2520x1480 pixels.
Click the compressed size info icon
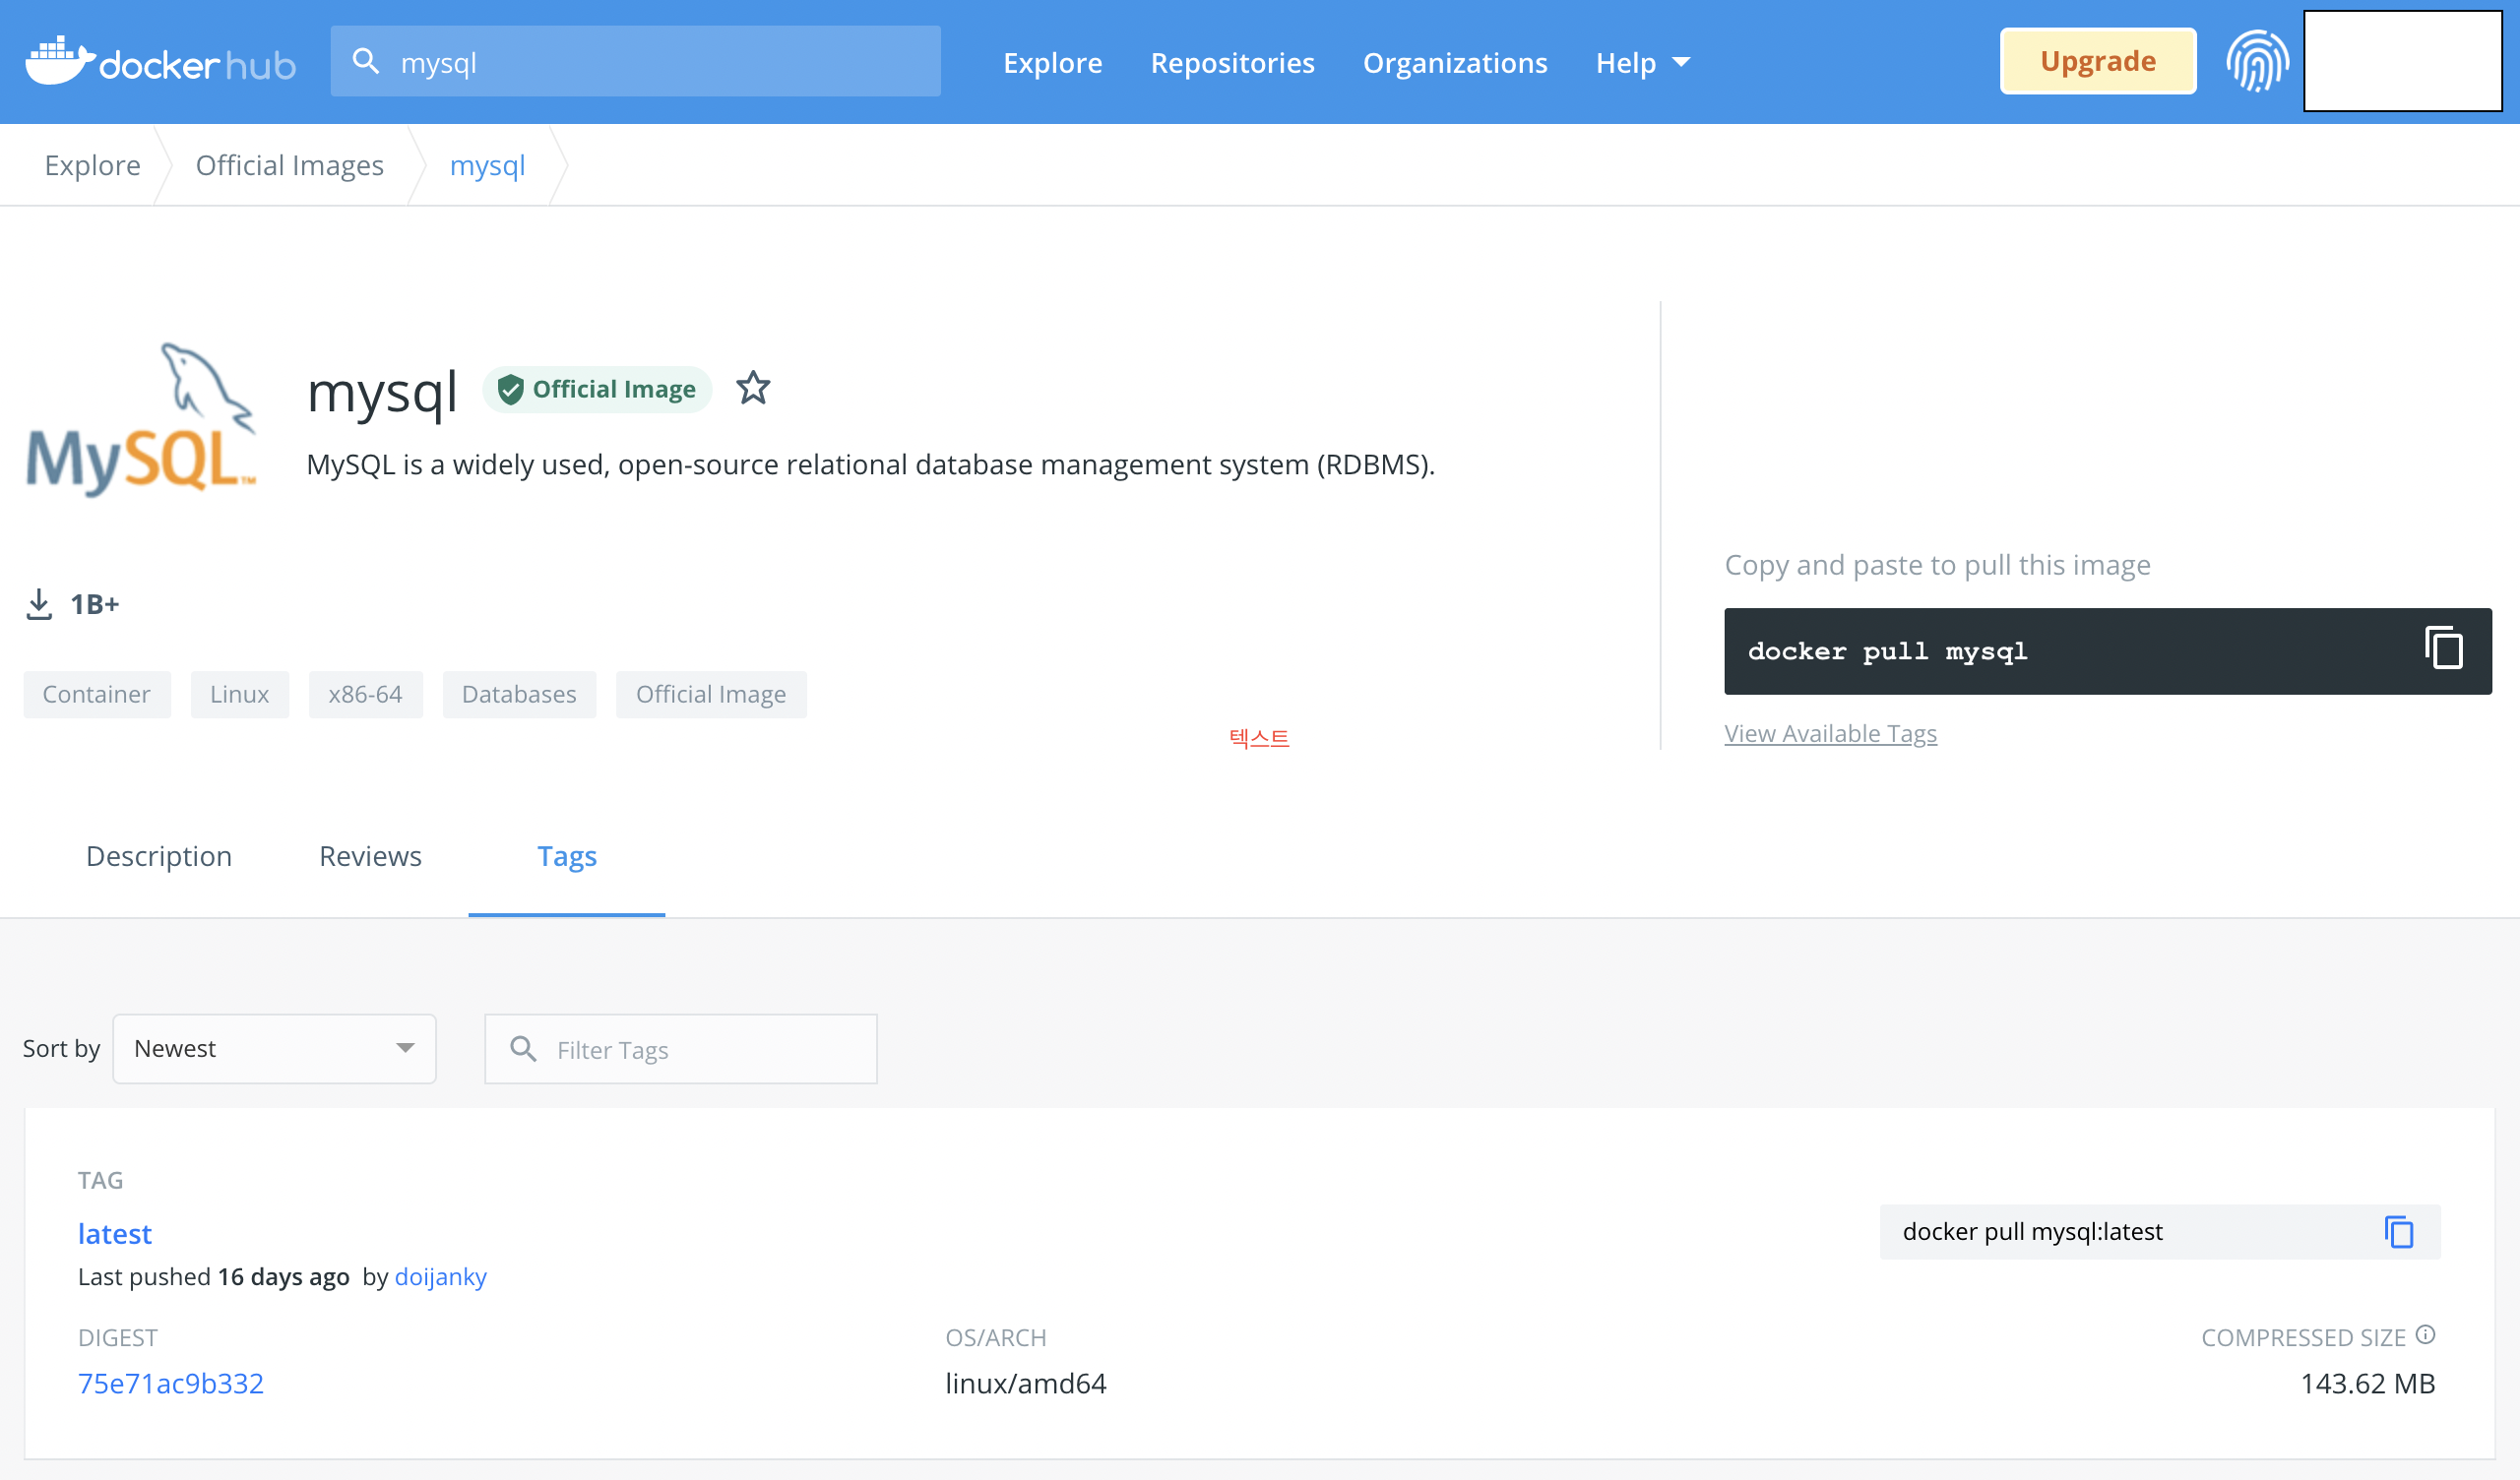click(2426, 1335)
